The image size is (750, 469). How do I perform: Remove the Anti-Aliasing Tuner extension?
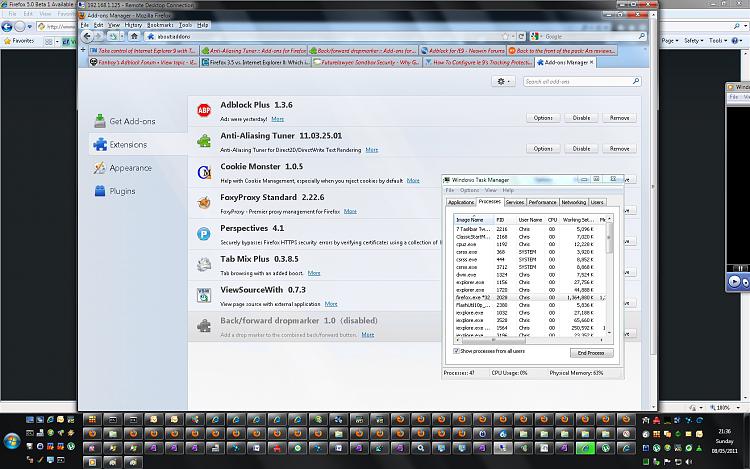[619, 149]
